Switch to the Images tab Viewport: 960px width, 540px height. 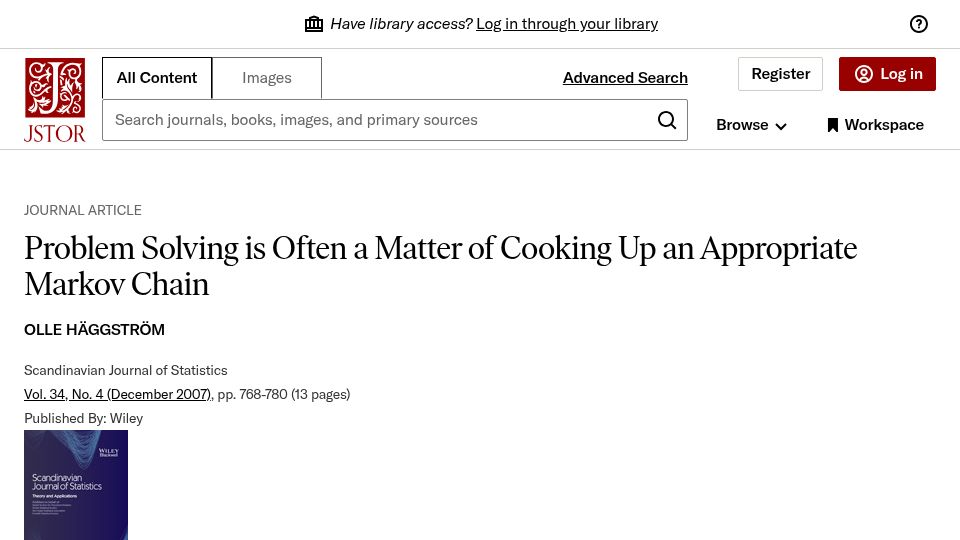pyautogui.click(x=267, y=78)
